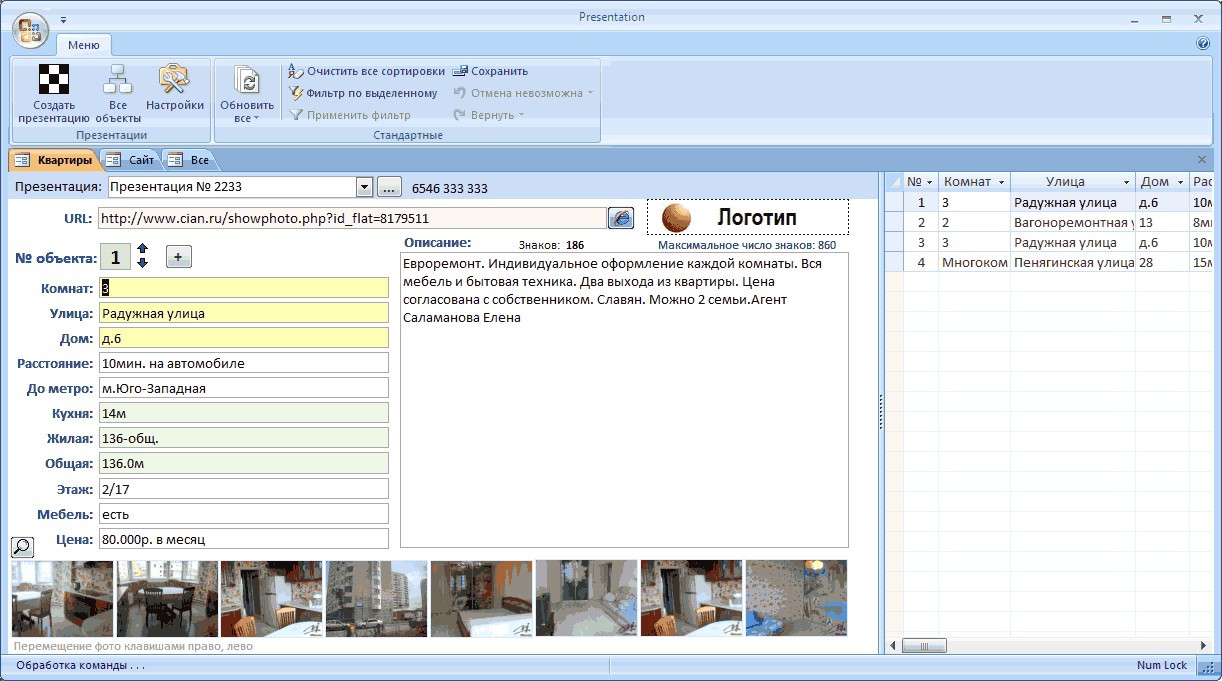Click the plus button to add object
The height and width of the screenshot is (681, 1222).
(178, 257)
